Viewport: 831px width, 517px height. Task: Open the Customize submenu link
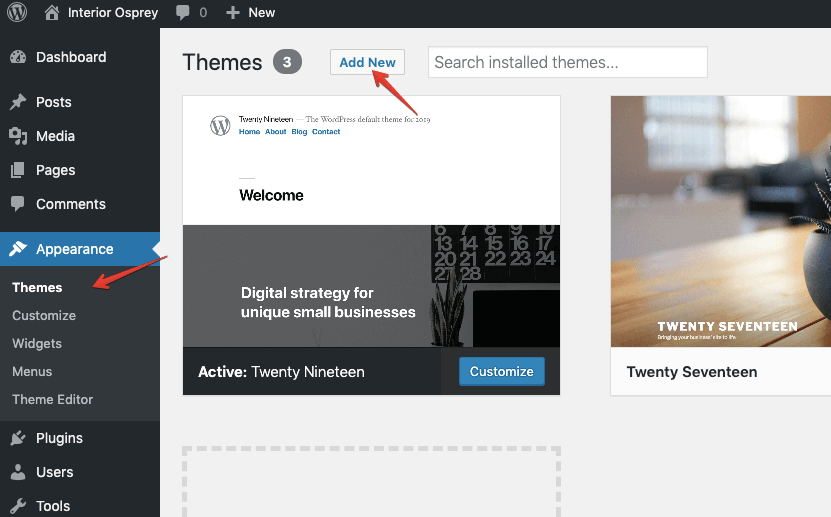click(44, 315)
